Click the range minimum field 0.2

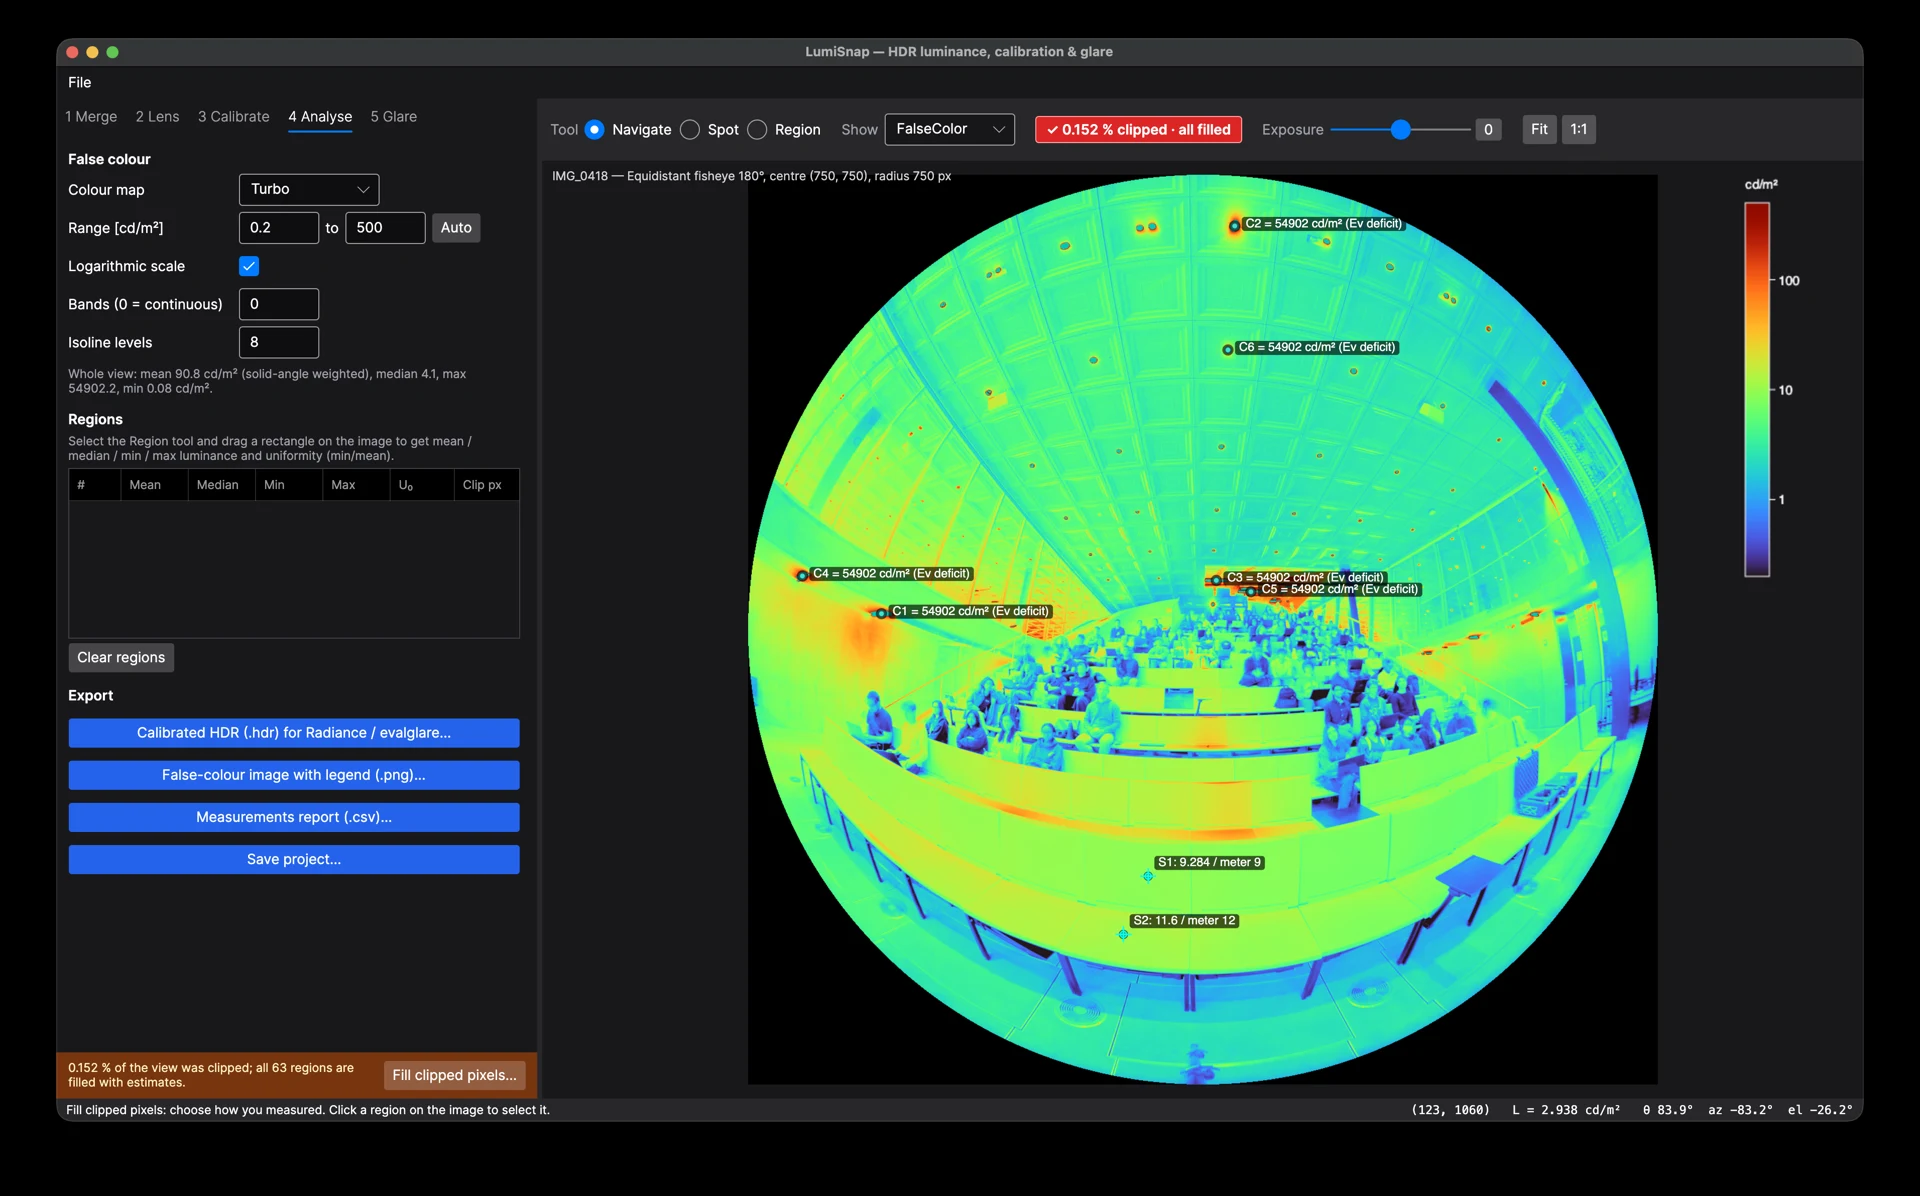pos(279,227)
